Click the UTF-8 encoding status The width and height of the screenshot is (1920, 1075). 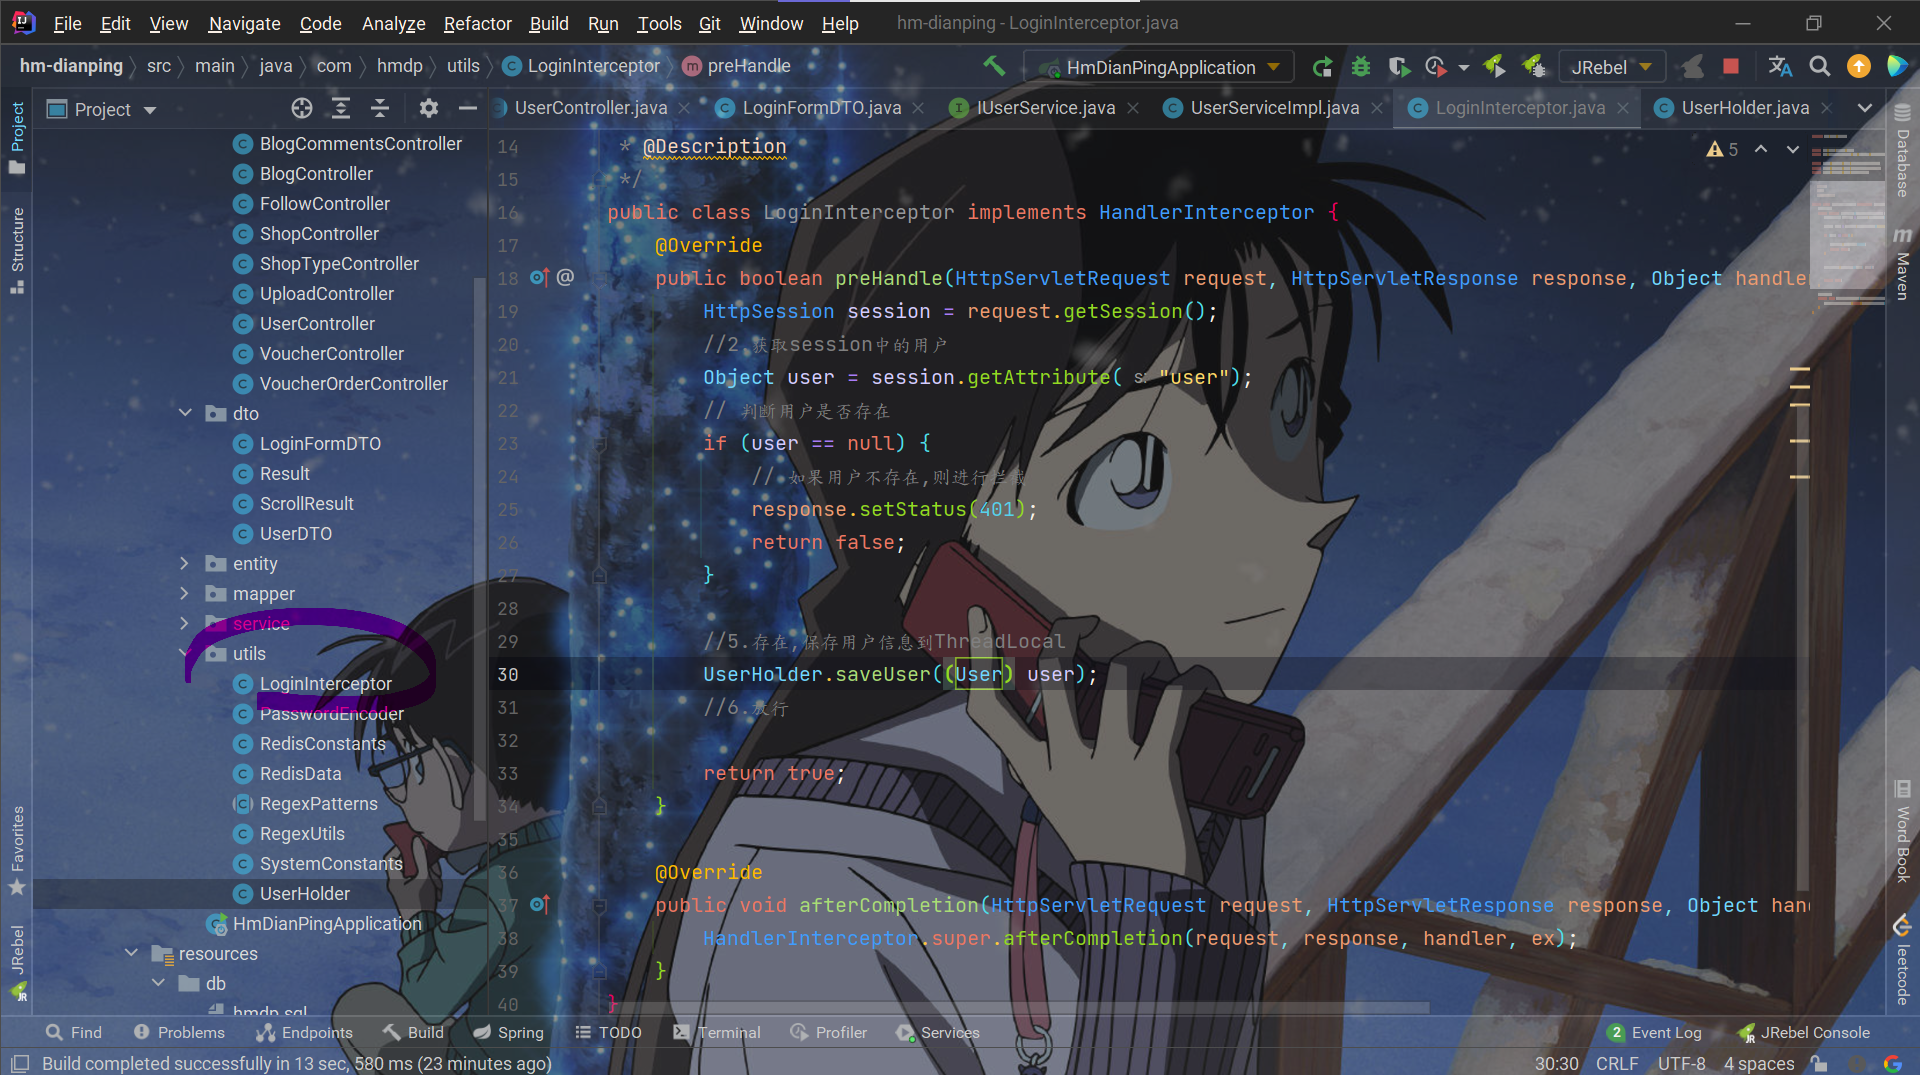[1681, 1063]
